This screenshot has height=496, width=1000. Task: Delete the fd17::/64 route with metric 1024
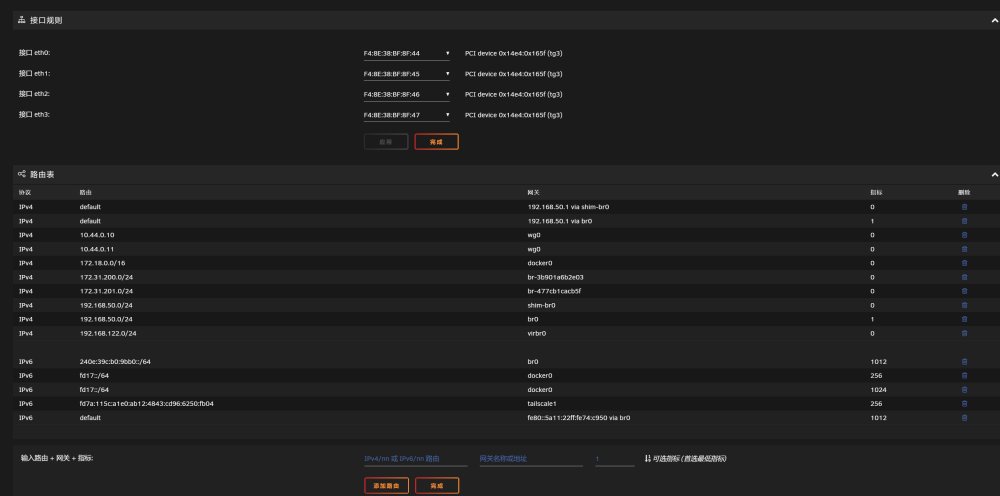(964, 390)
